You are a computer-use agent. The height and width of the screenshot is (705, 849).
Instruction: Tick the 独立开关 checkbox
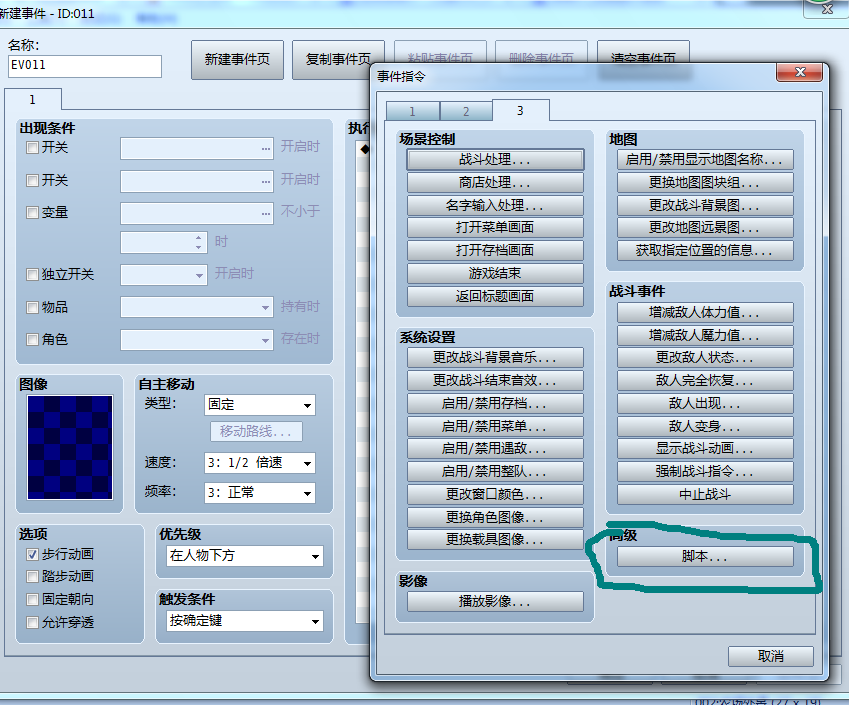point(32,275)
